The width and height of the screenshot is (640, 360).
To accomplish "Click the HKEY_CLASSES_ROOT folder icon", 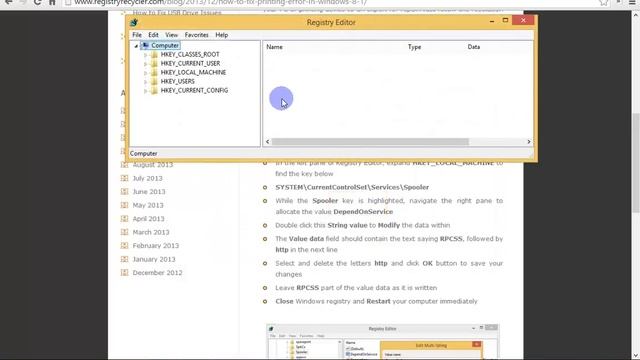I will 154,54.
